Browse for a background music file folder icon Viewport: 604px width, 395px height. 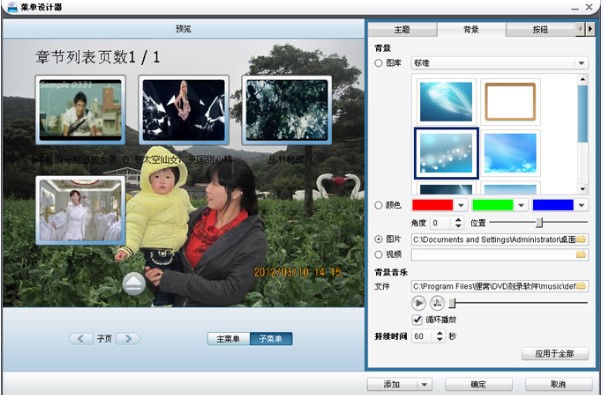(x=581, y=286)
